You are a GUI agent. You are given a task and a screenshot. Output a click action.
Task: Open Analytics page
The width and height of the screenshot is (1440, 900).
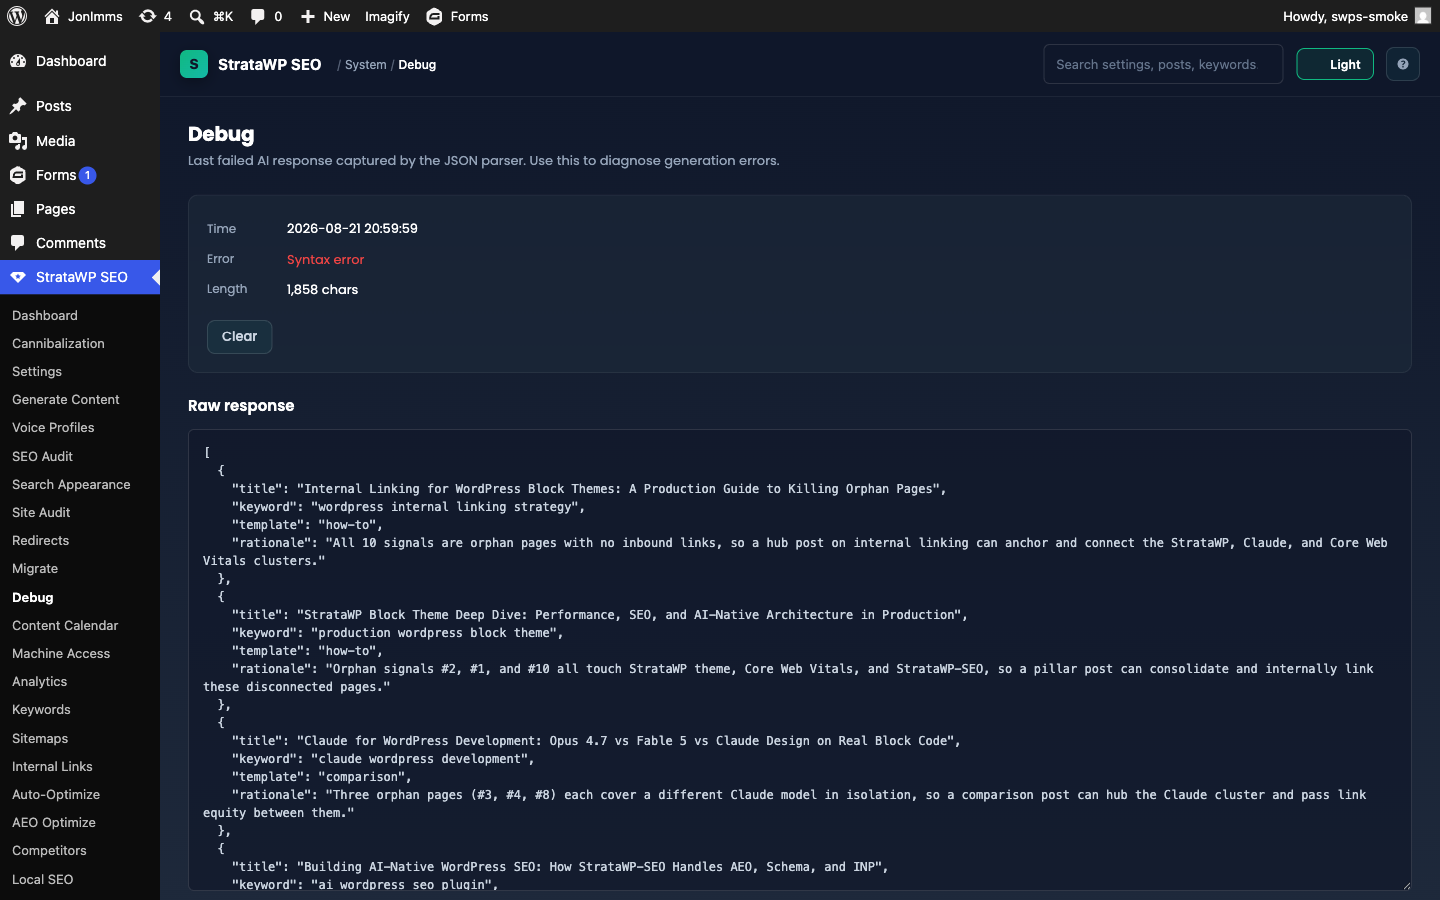point(39,681)
